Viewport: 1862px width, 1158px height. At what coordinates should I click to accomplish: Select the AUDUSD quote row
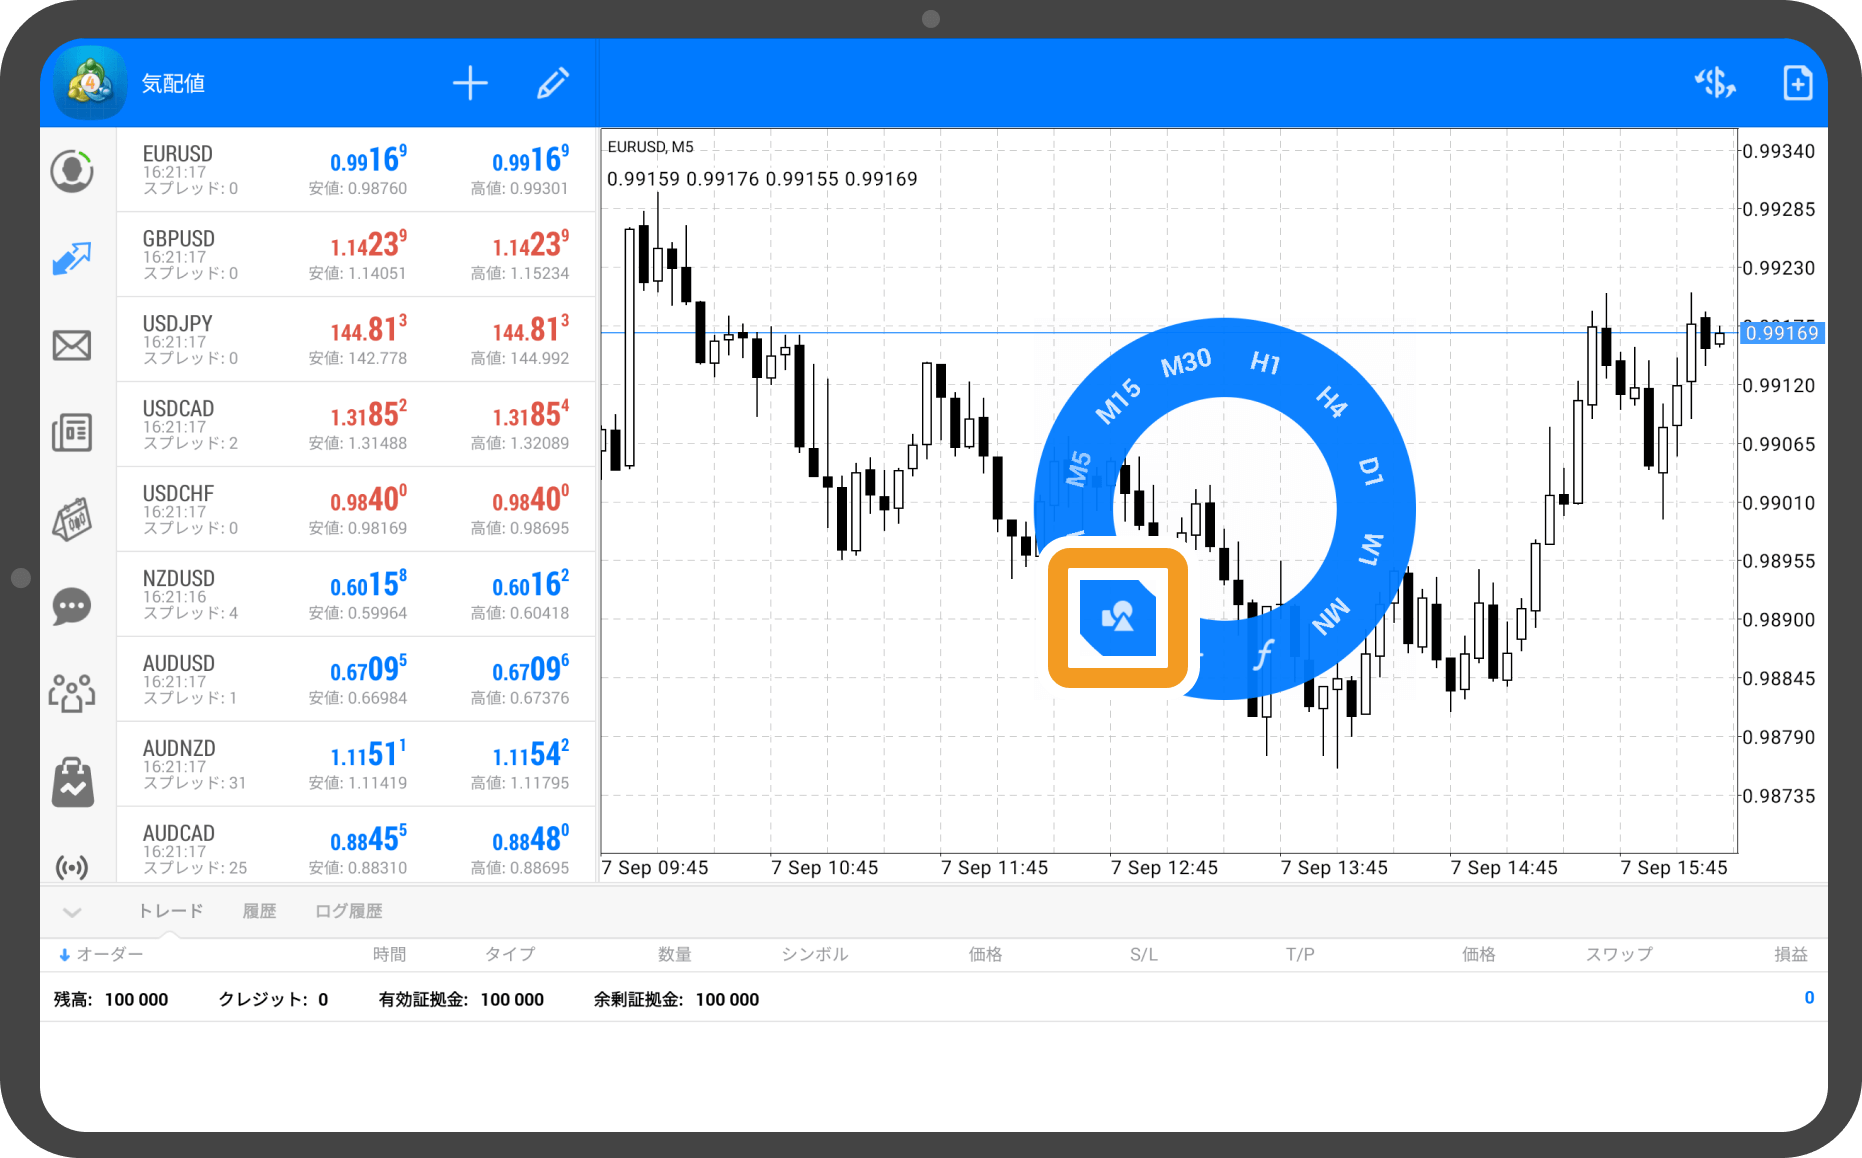356,680
